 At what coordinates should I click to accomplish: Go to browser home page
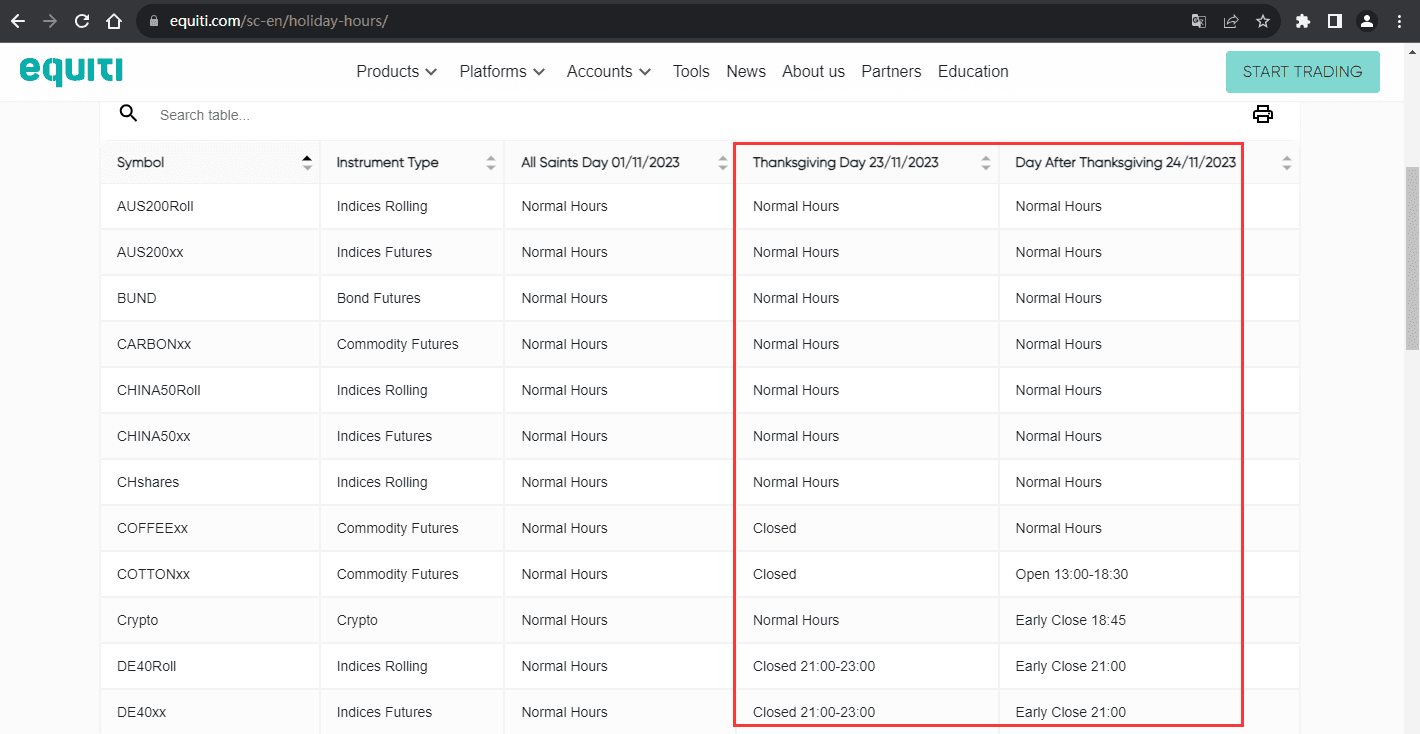point(114,21)
